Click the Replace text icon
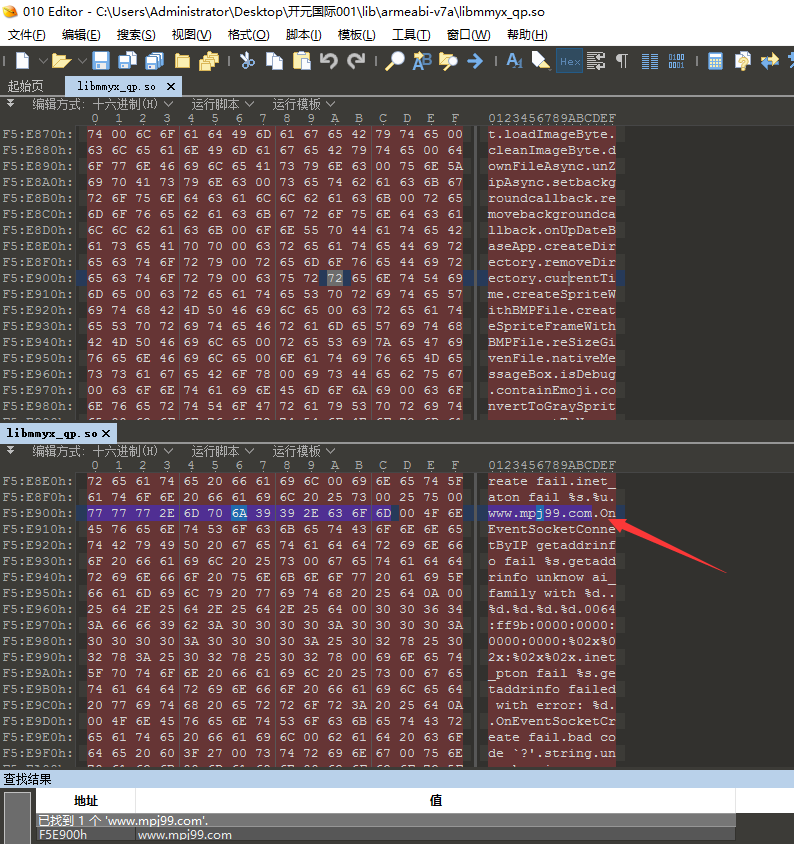Viewport: 794px width, 844px height. tap(421, 61)
